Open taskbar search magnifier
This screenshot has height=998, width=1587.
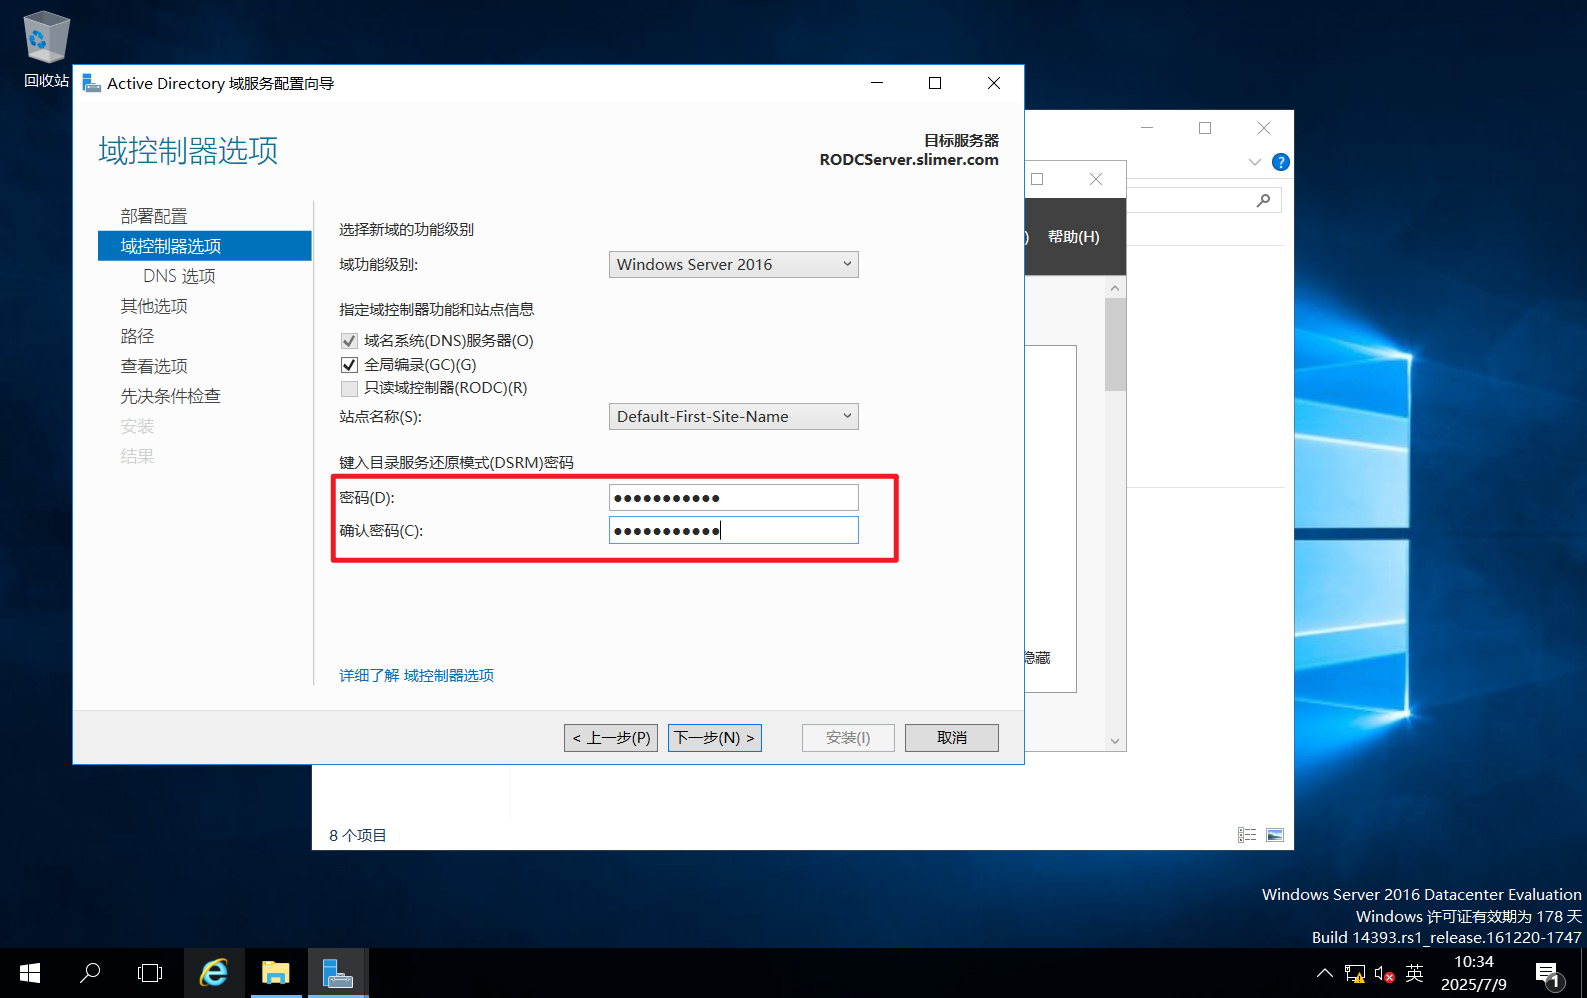pos(90,973)
